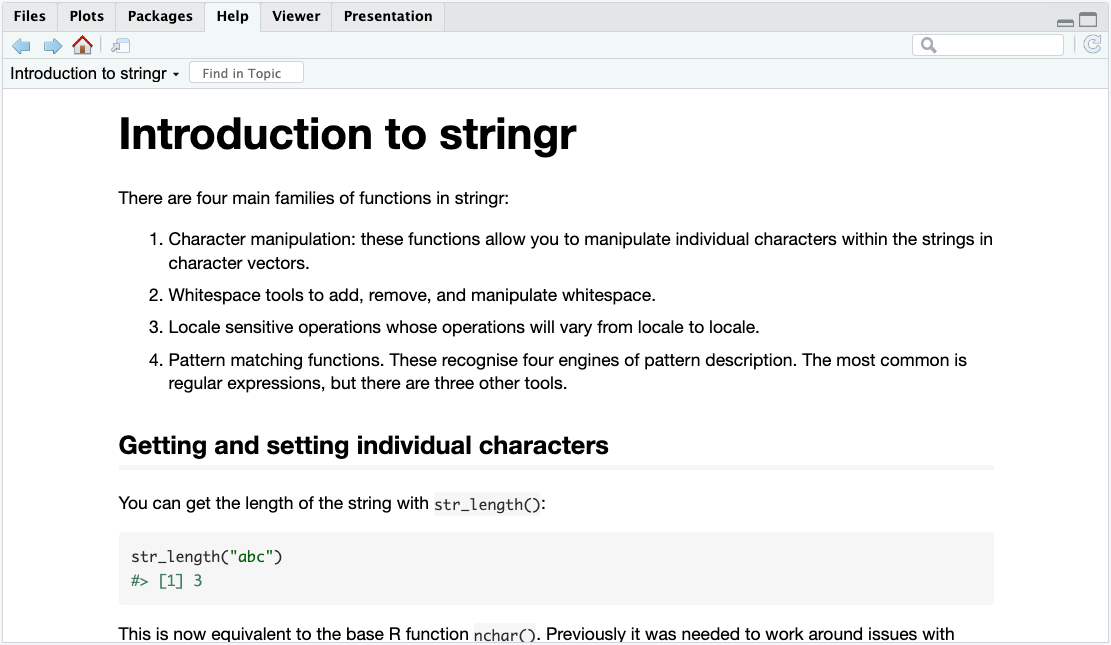Click the magnifier icon in search box

pos(928,45)
